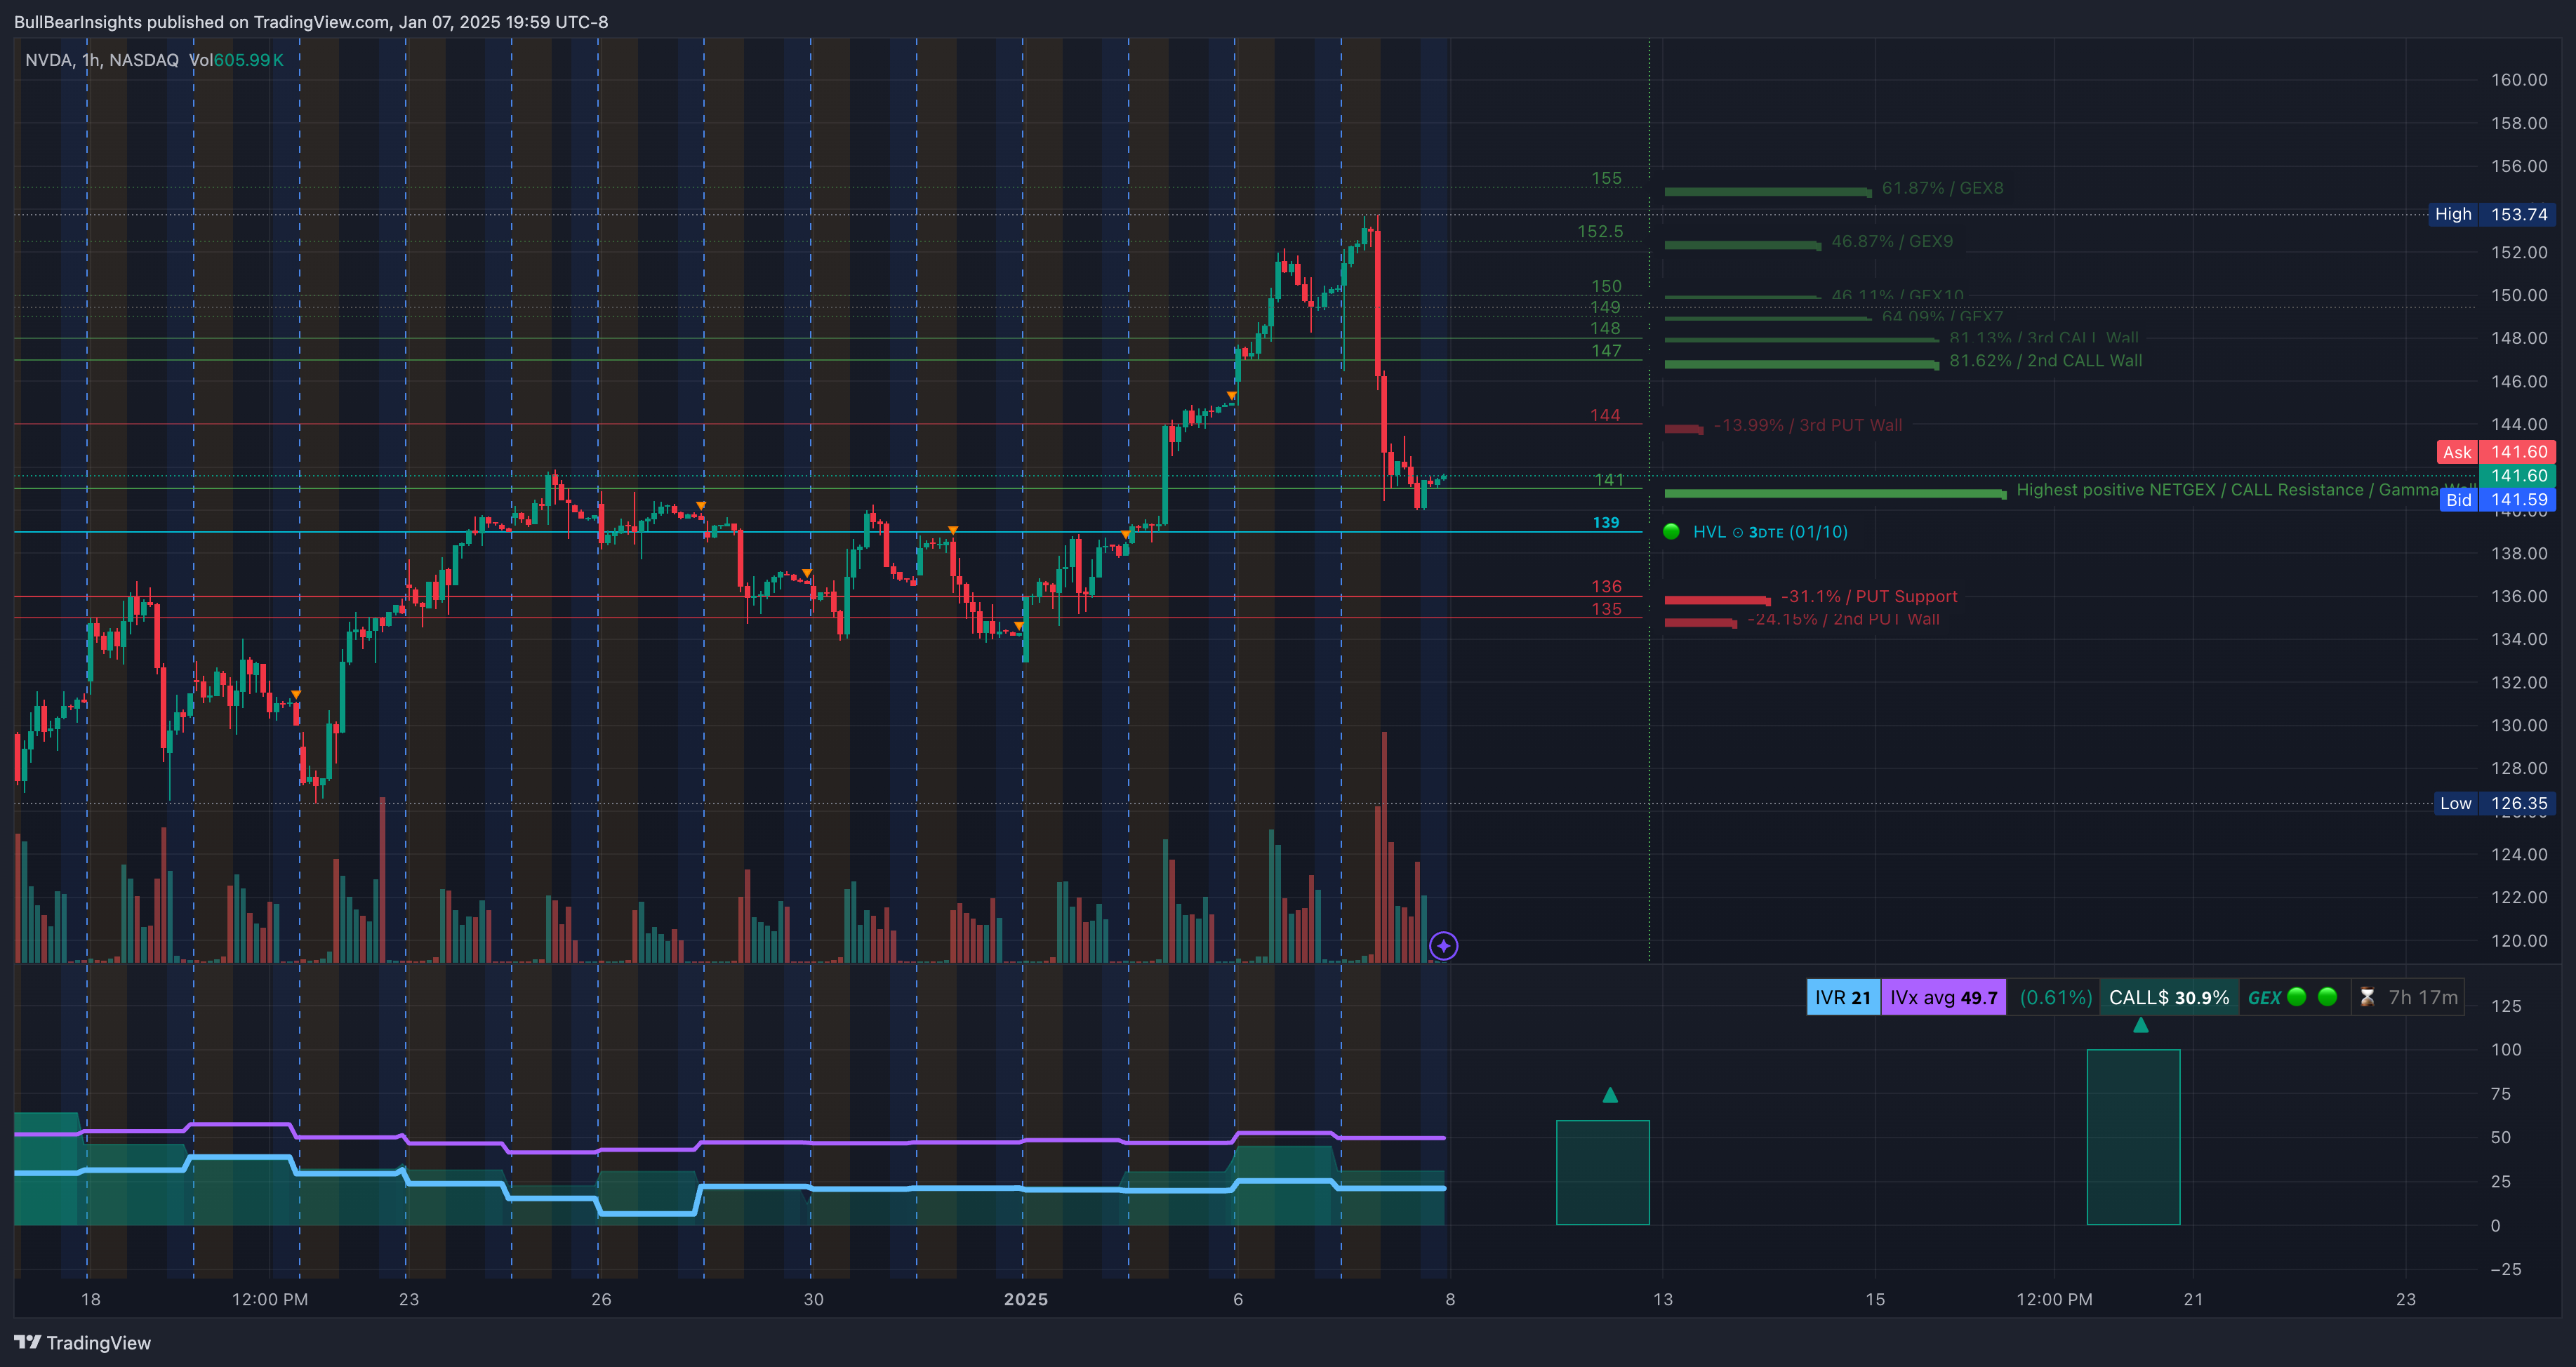2576x1367 pixels.
Task: Click the purple circular event icon near volume bars
Action: coord(1443,945)
